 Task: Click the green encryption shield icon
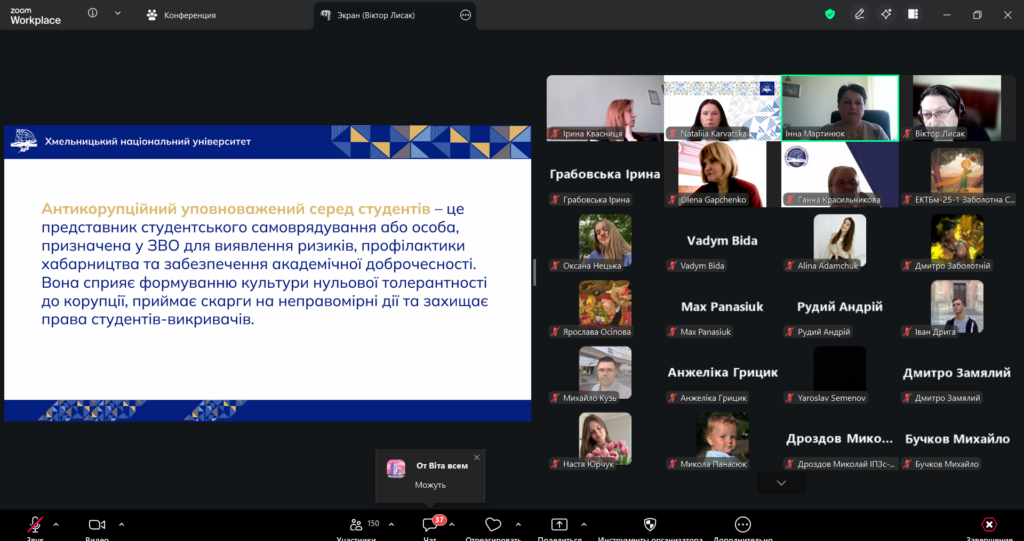829,14
